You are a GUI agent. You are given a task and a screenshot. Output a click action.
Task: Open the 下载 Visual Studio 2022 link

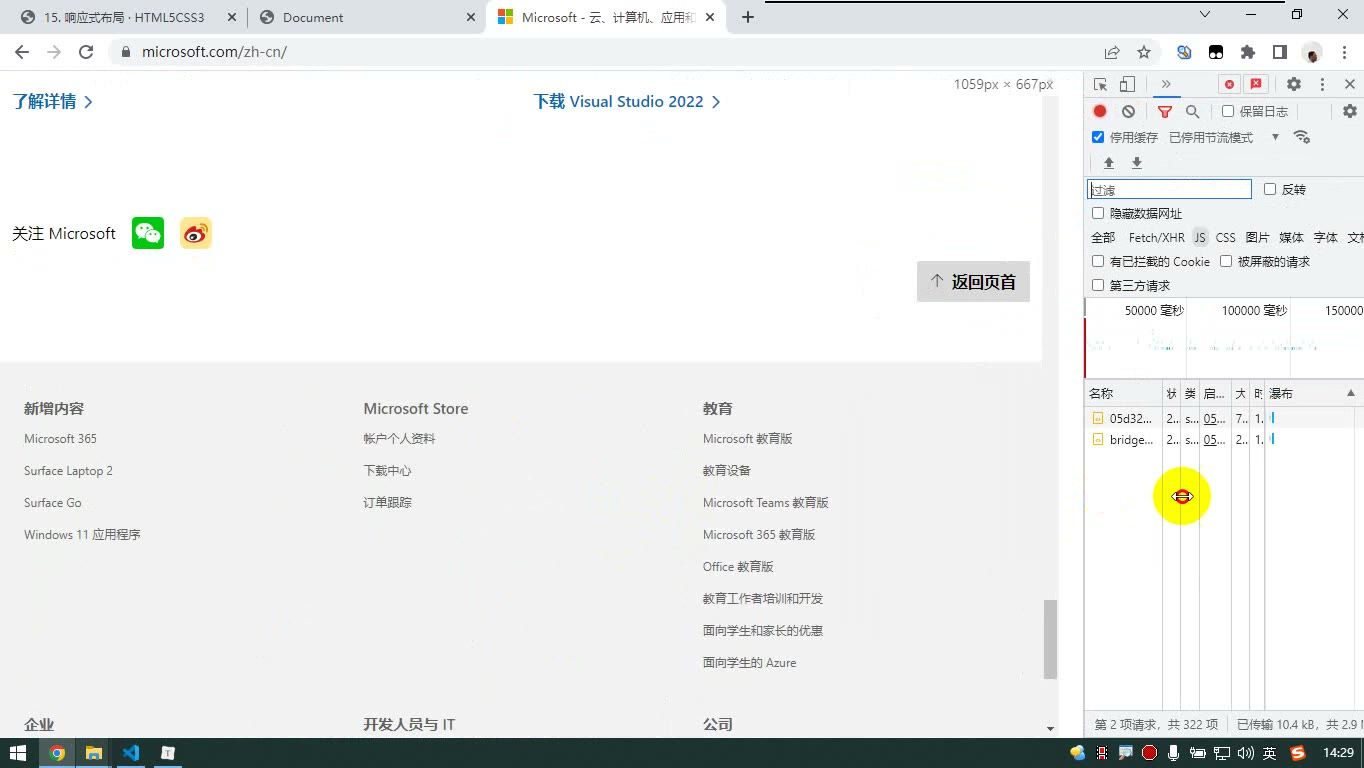[627, 102]
